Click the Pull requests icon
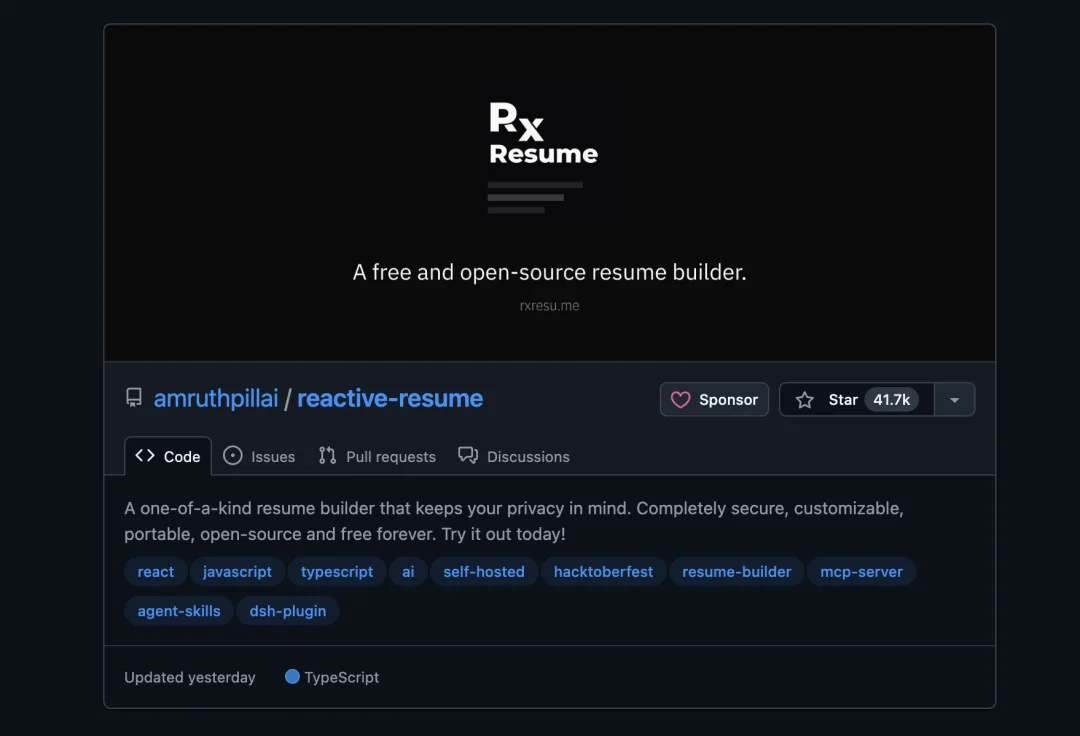The height and width of the screenshot is (736, 1080). (327, 456)
